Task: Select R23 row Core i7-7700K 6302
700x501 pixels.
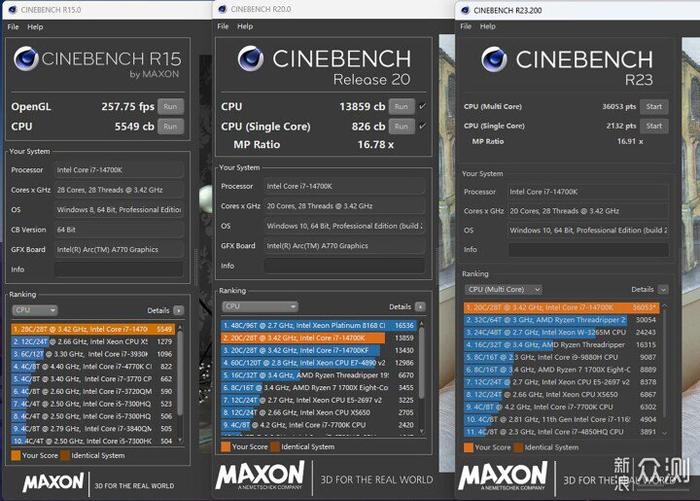Action: [562, 407]
